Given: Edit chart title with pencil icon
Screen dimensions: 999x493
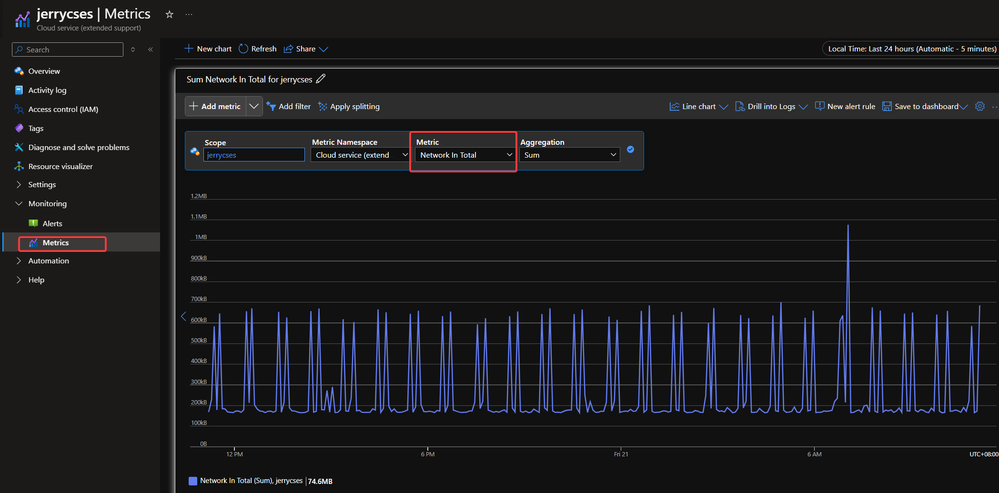Looking at the screenshot, I should point(320,79).
